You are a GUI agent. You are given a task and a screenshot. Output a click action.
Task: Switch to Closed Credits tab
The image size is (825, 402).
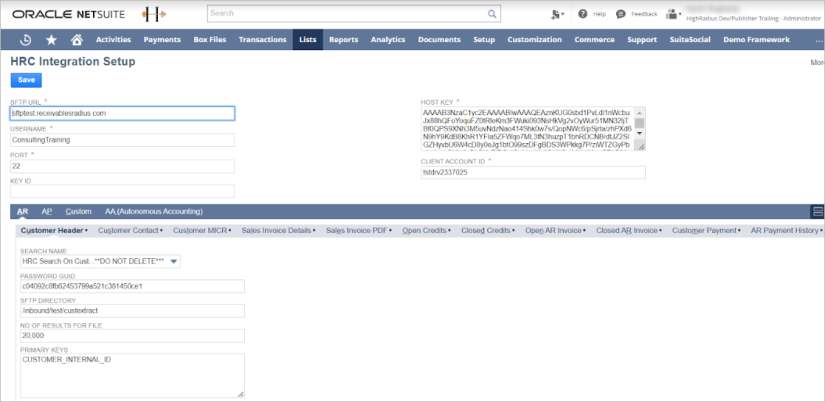tap(488, 230)
